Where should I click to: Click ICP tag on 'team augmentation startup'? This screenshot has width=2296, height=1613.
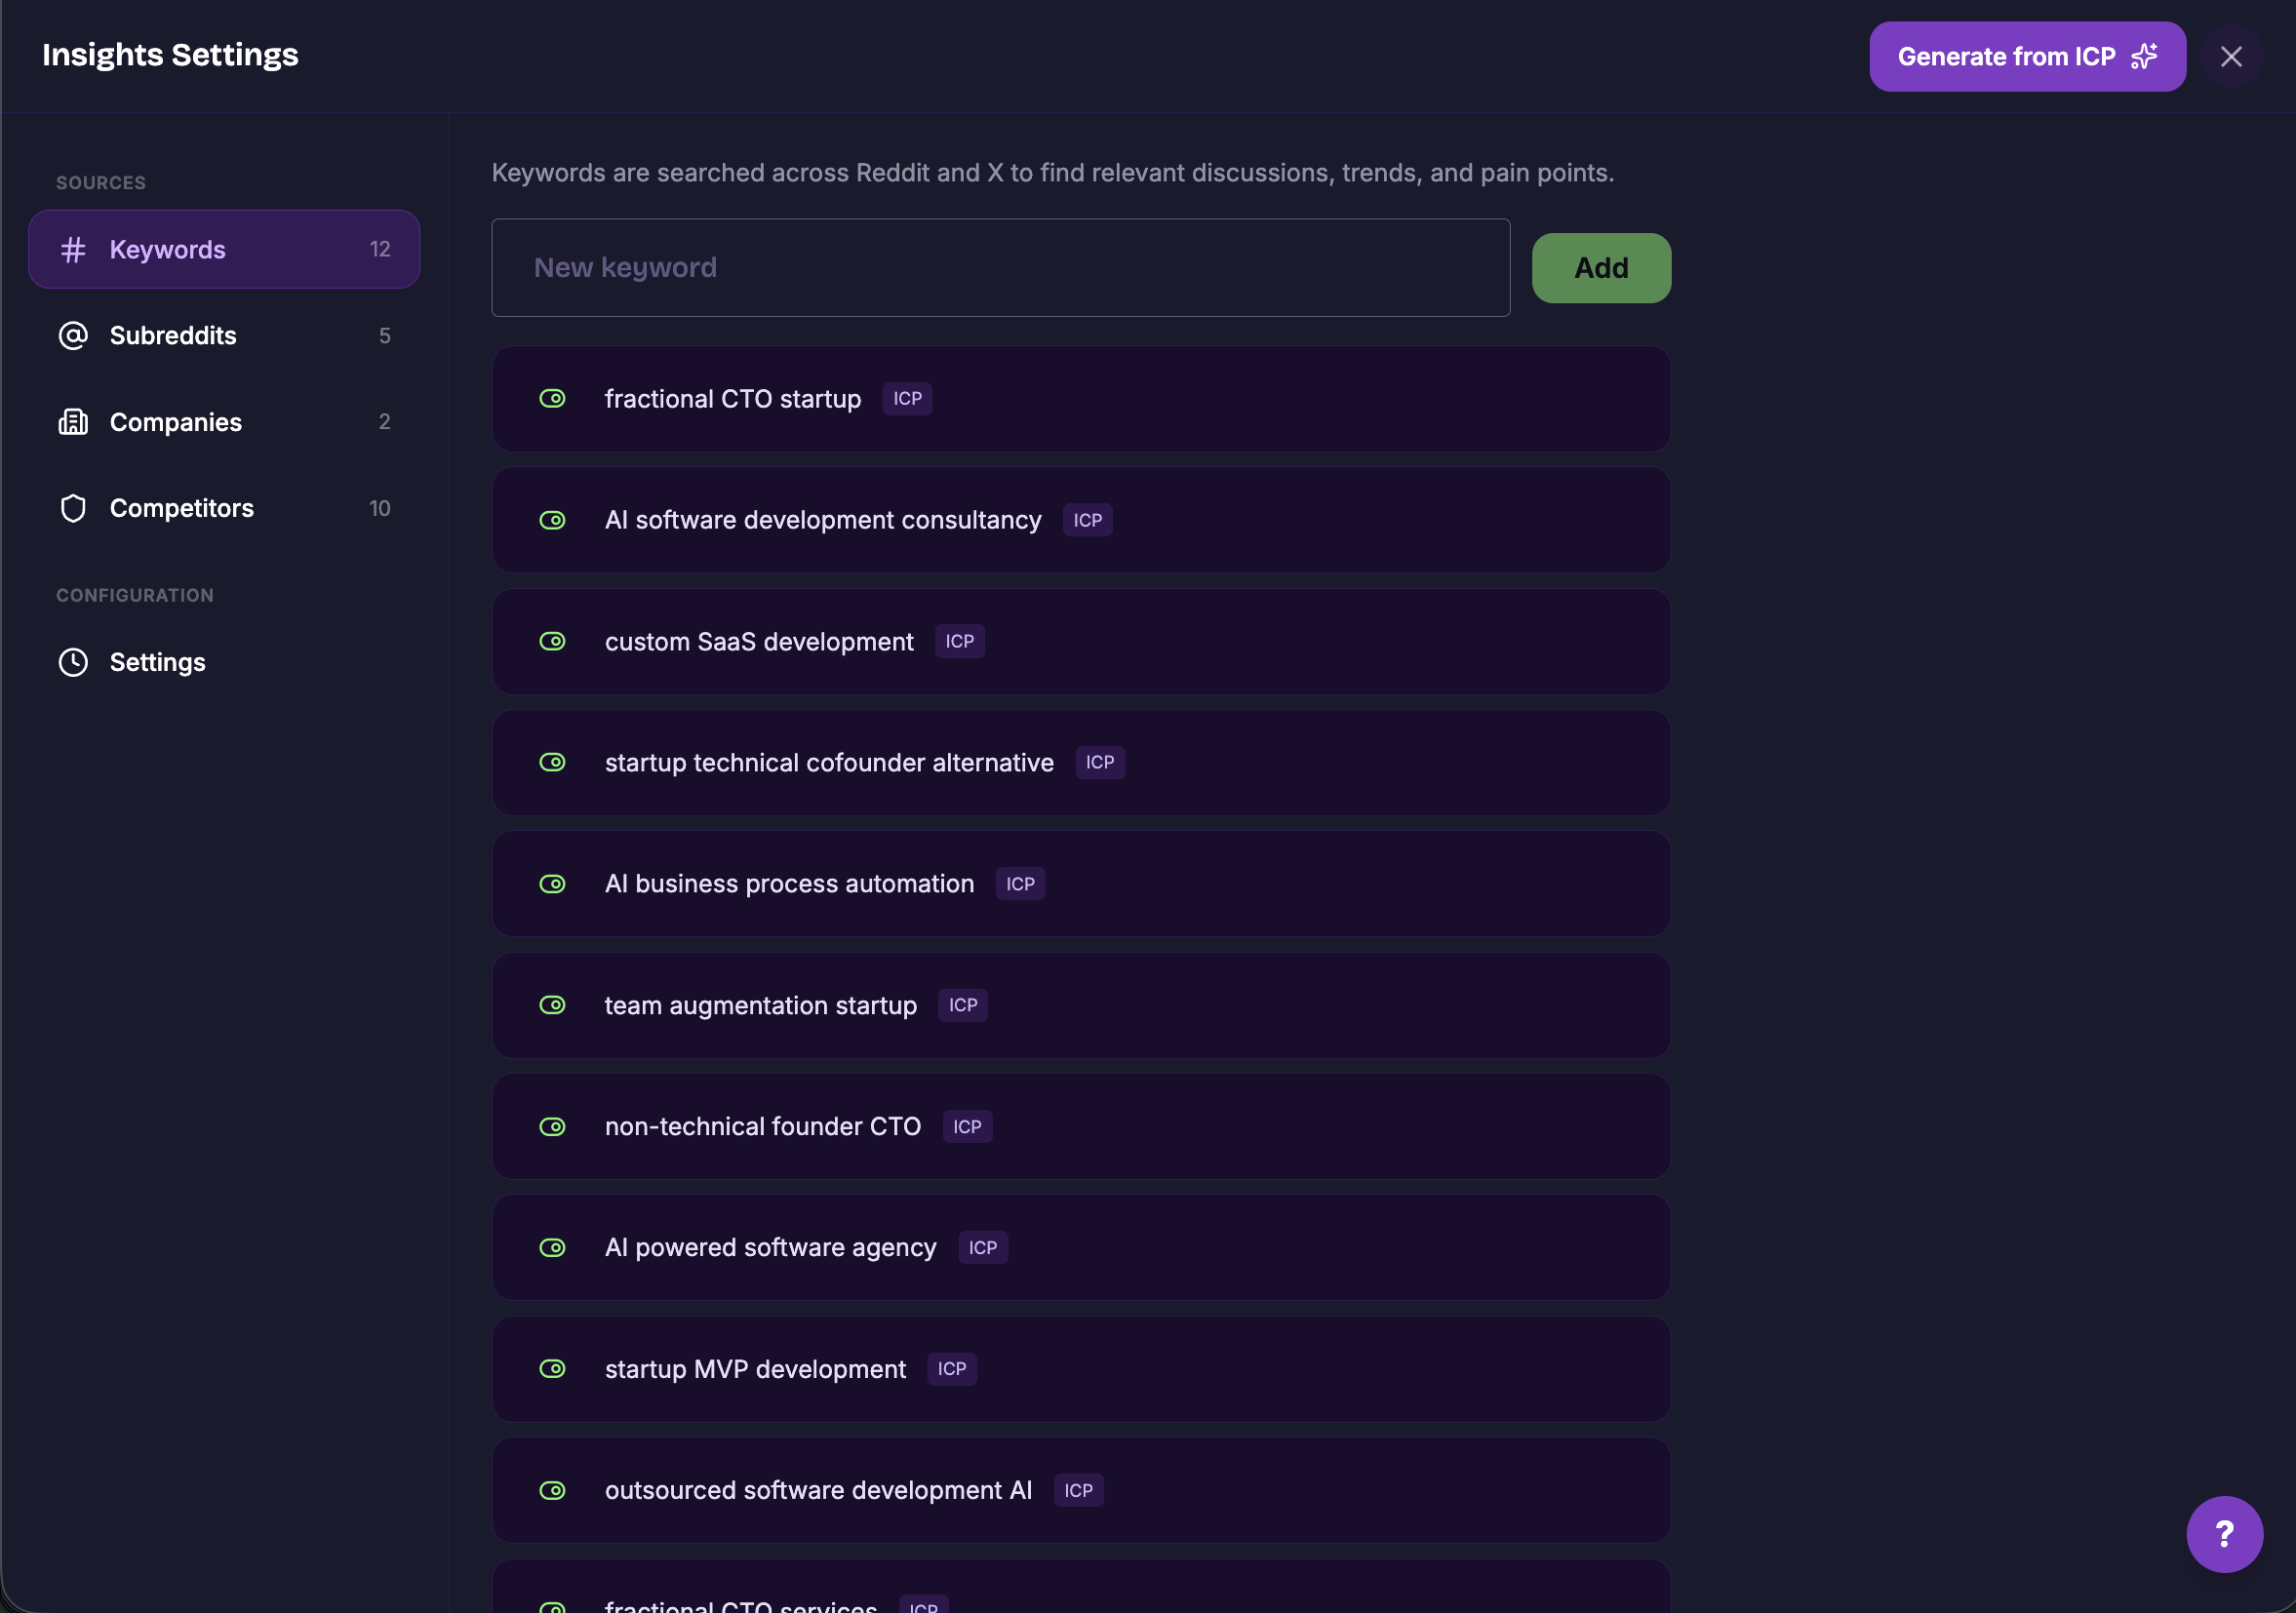pos(962,1005)
